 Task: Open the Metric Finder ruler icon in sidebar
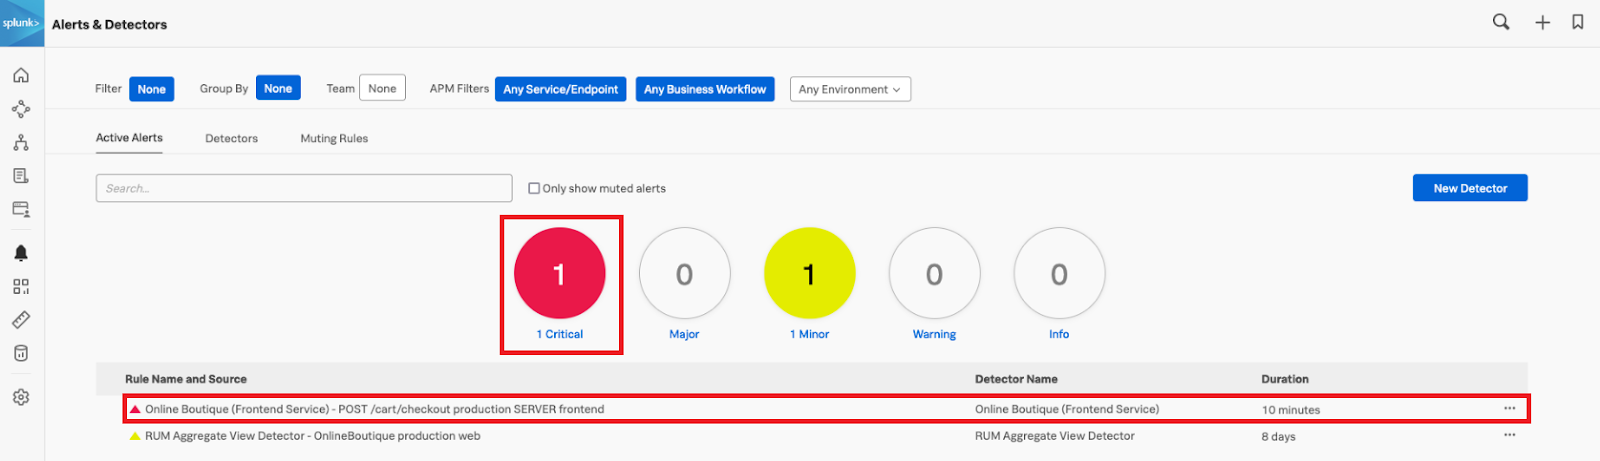[21, 320]
